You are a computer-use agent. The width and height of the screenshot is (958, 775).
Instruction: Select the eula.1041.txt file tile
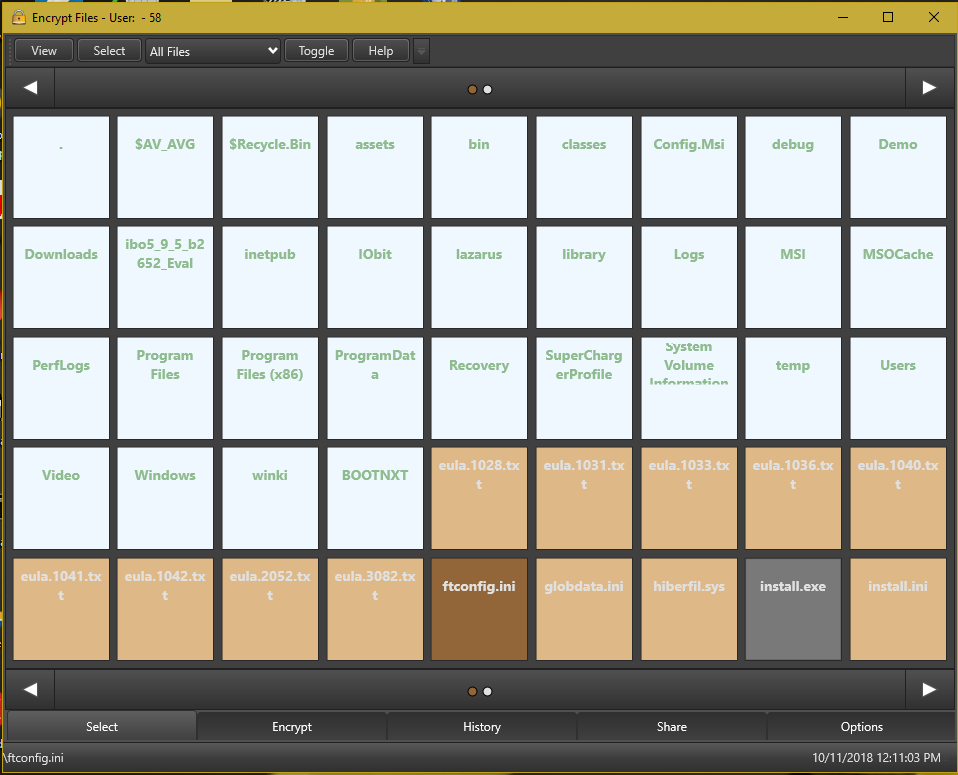(61, 609)
